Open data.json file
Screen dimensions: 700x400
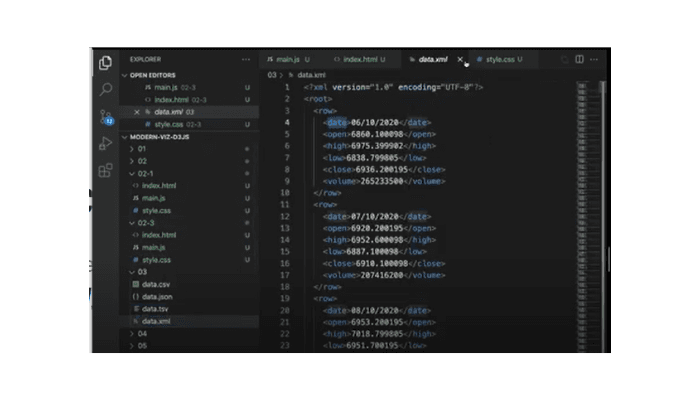(189, 296)
